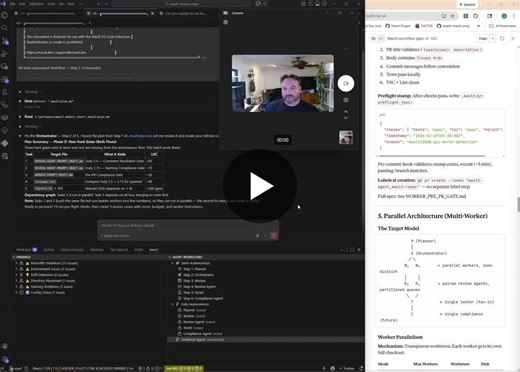Open the All Bookmarks folder
The height and width of the screenshot is (372, 520).
[x=502, y=26]
